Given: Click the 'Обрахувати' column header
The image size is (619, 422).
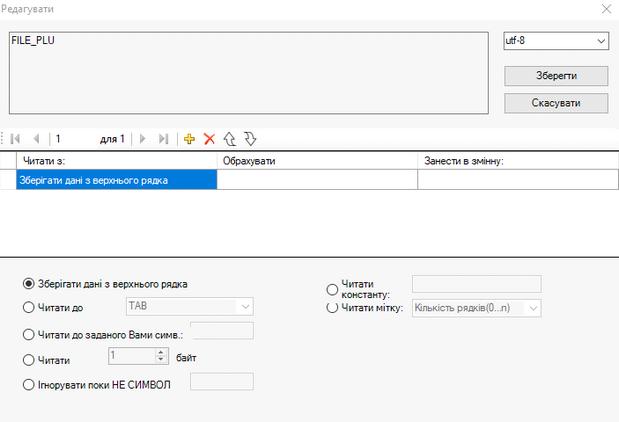Looking at the screenshot, I should (317, 160).
